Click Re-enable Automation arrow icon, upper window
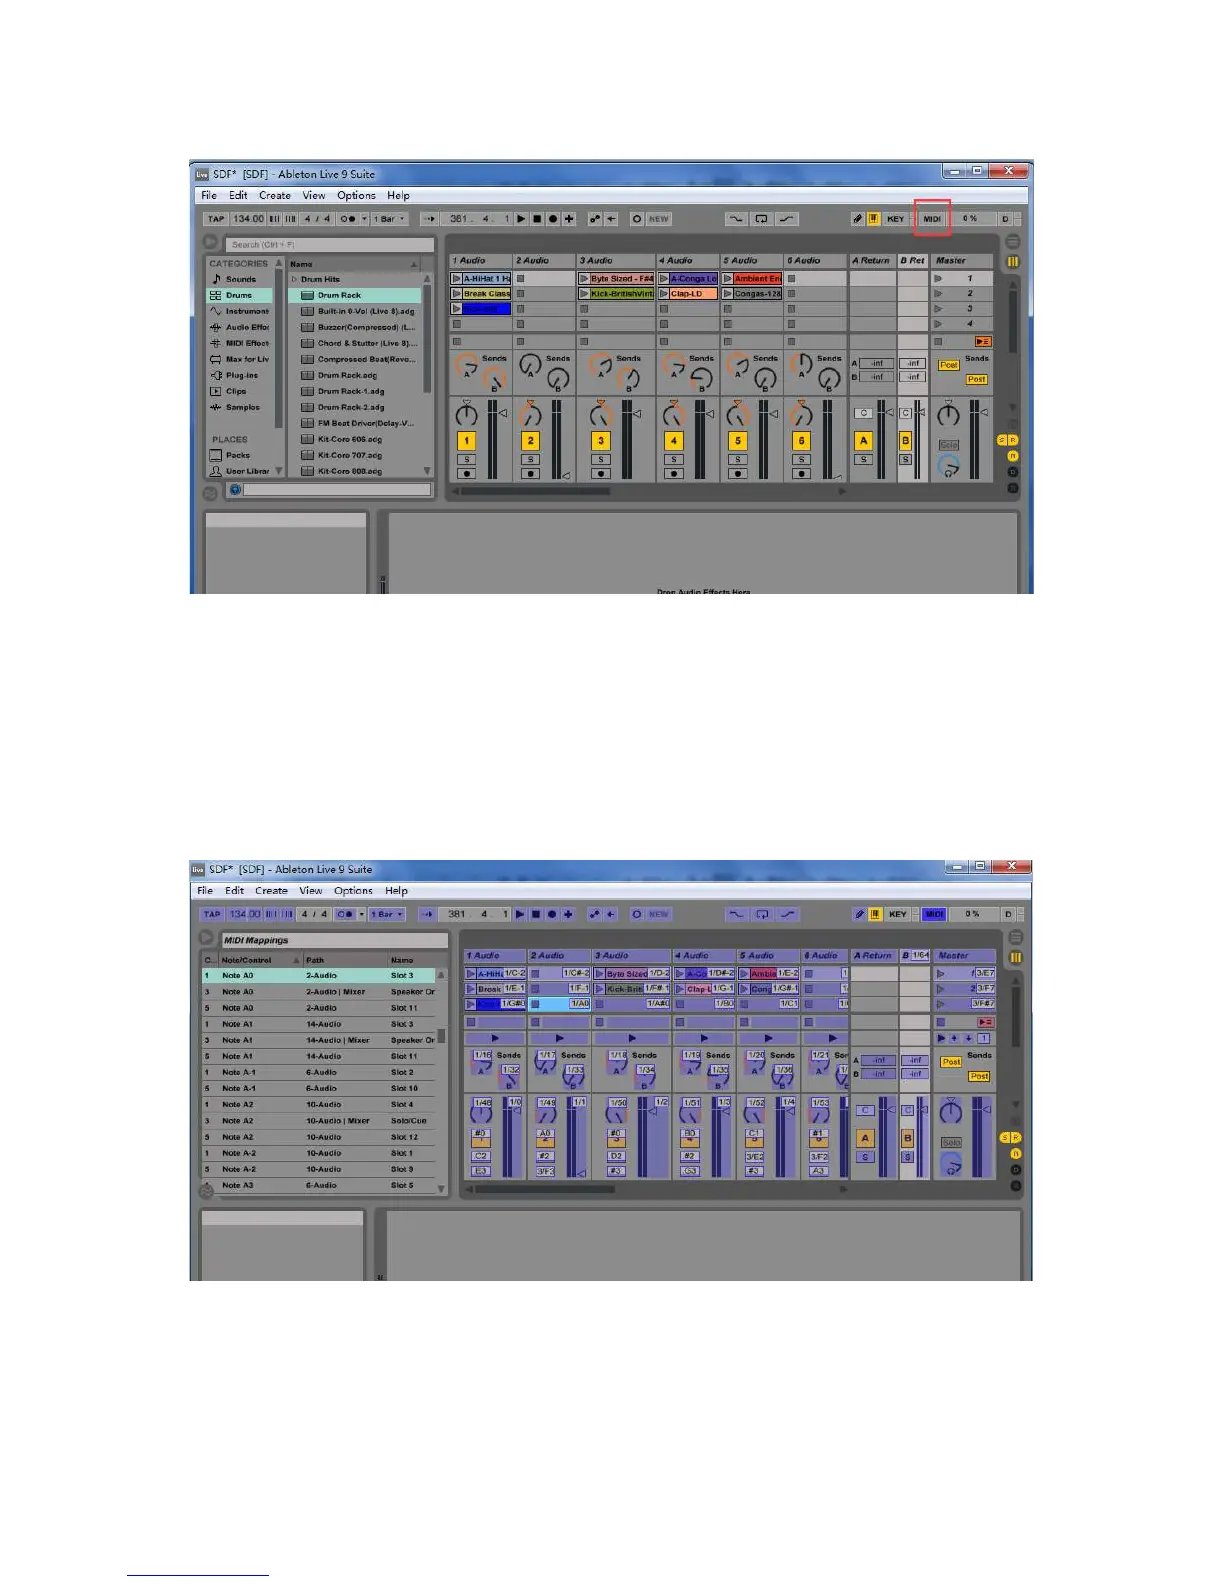This screenshot has height=1584, width=1224. (611, 219)
